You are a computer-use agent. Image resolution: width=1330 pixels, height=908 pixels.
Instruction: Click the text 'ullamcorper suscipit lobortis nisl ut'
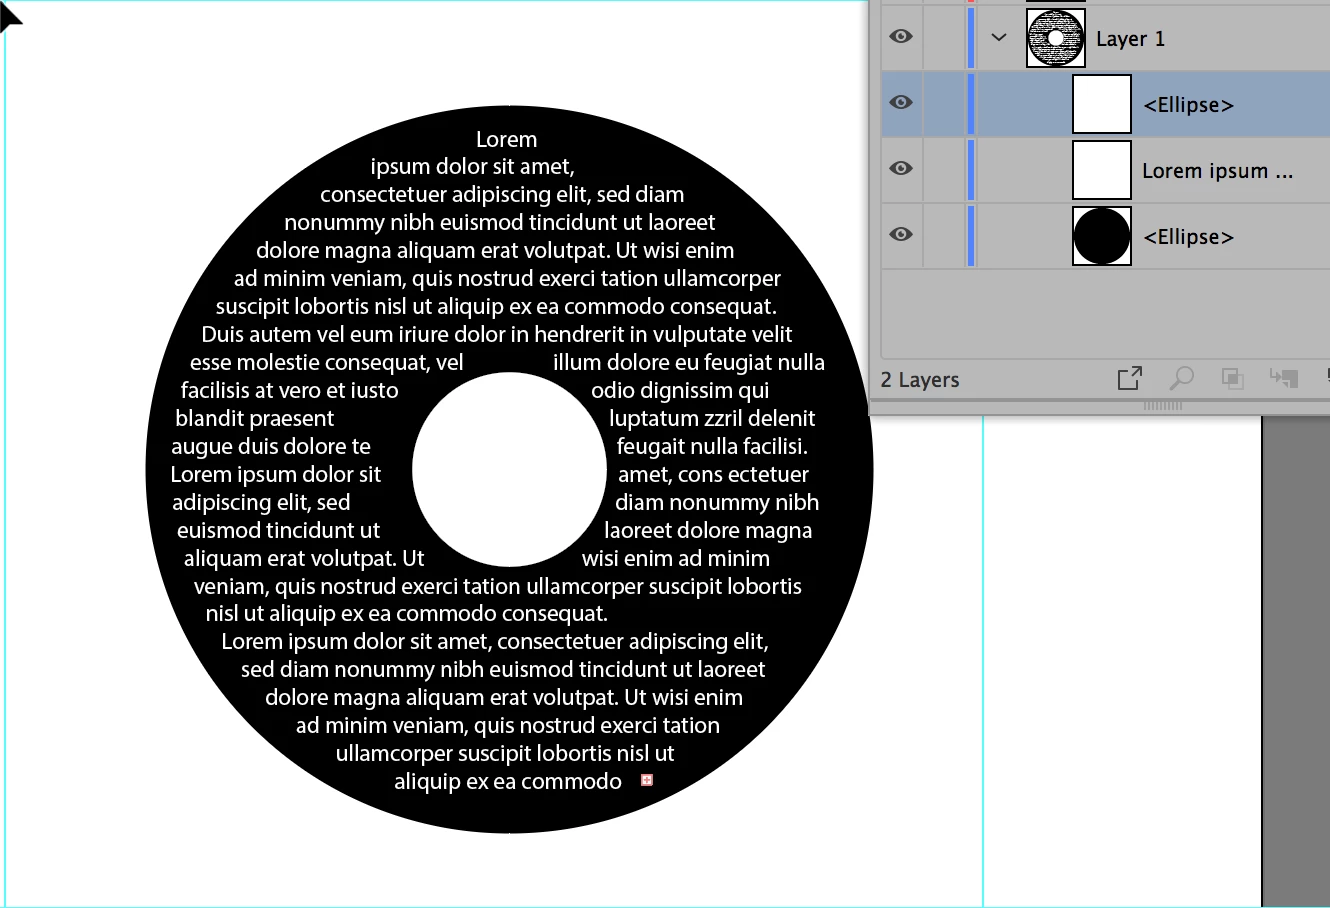(x=505, y=753)
